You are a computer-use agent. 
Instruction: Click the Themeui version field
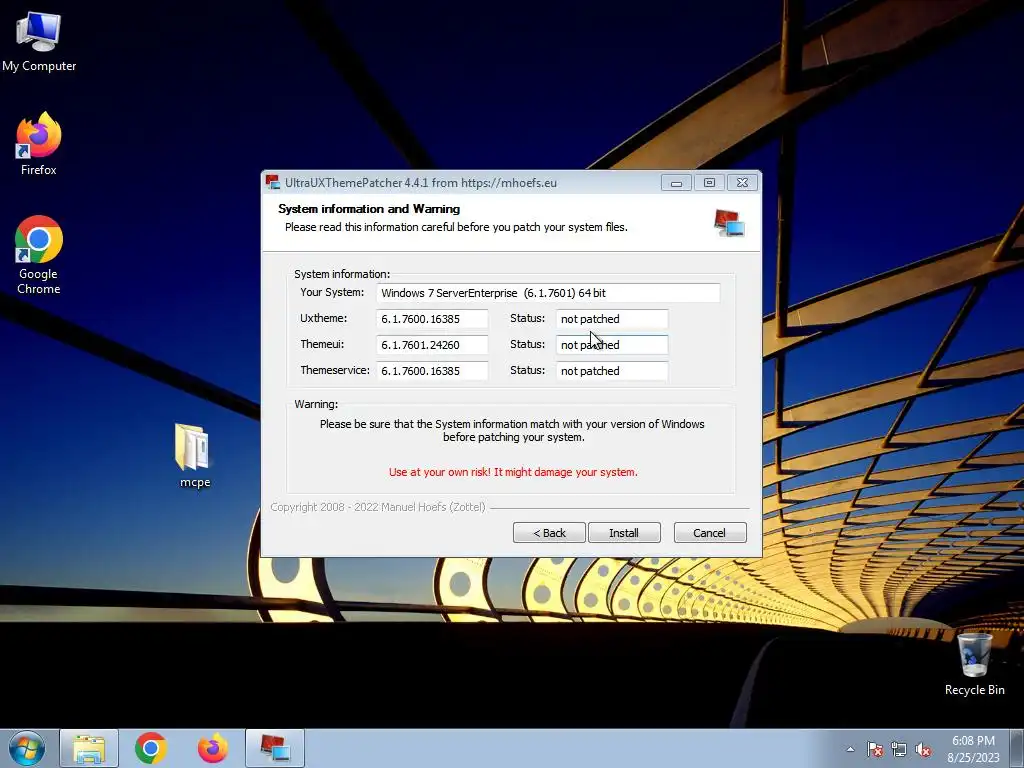click(x=432, y=345)
